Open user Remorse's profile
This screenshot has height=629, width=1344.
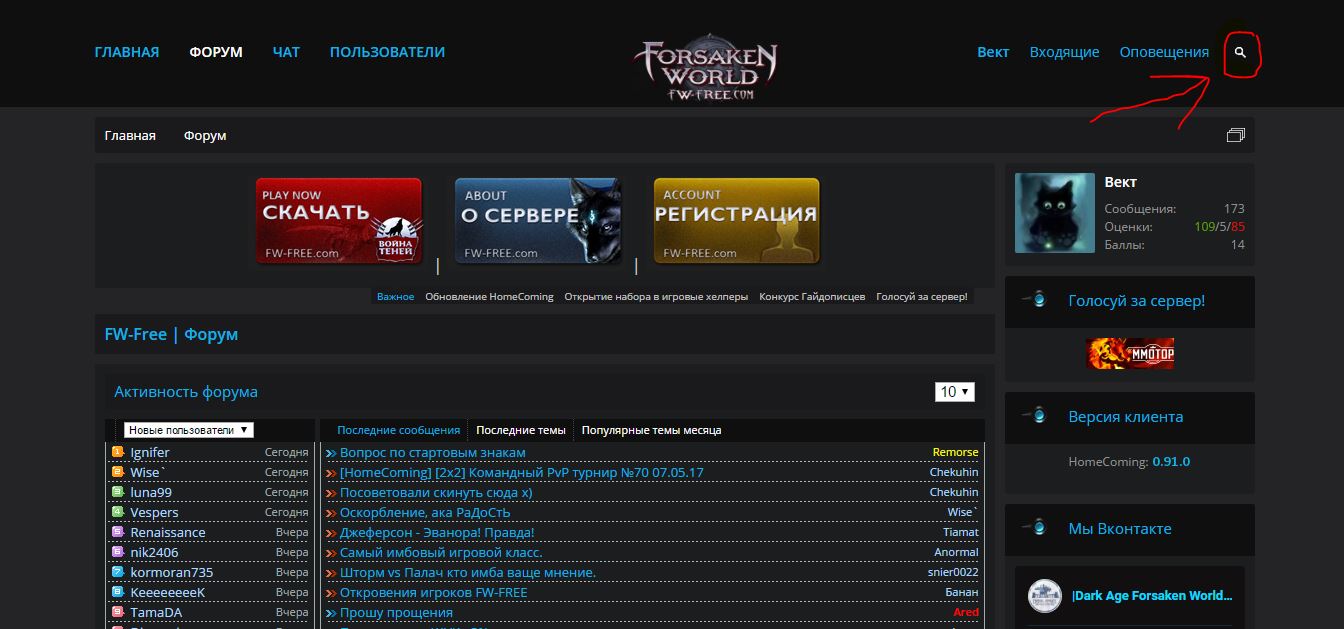tap(955, 452)
